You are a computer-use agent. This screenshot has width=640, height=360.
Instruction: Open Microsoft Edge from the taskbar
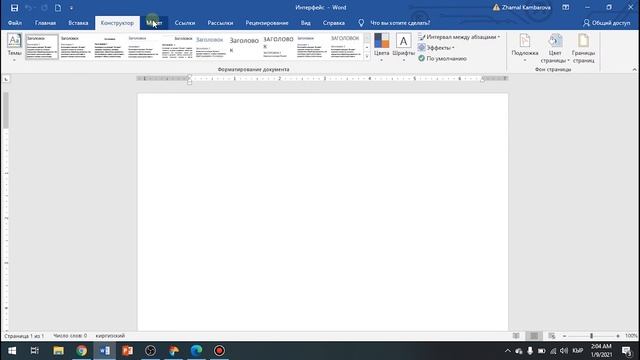[196, 351]
